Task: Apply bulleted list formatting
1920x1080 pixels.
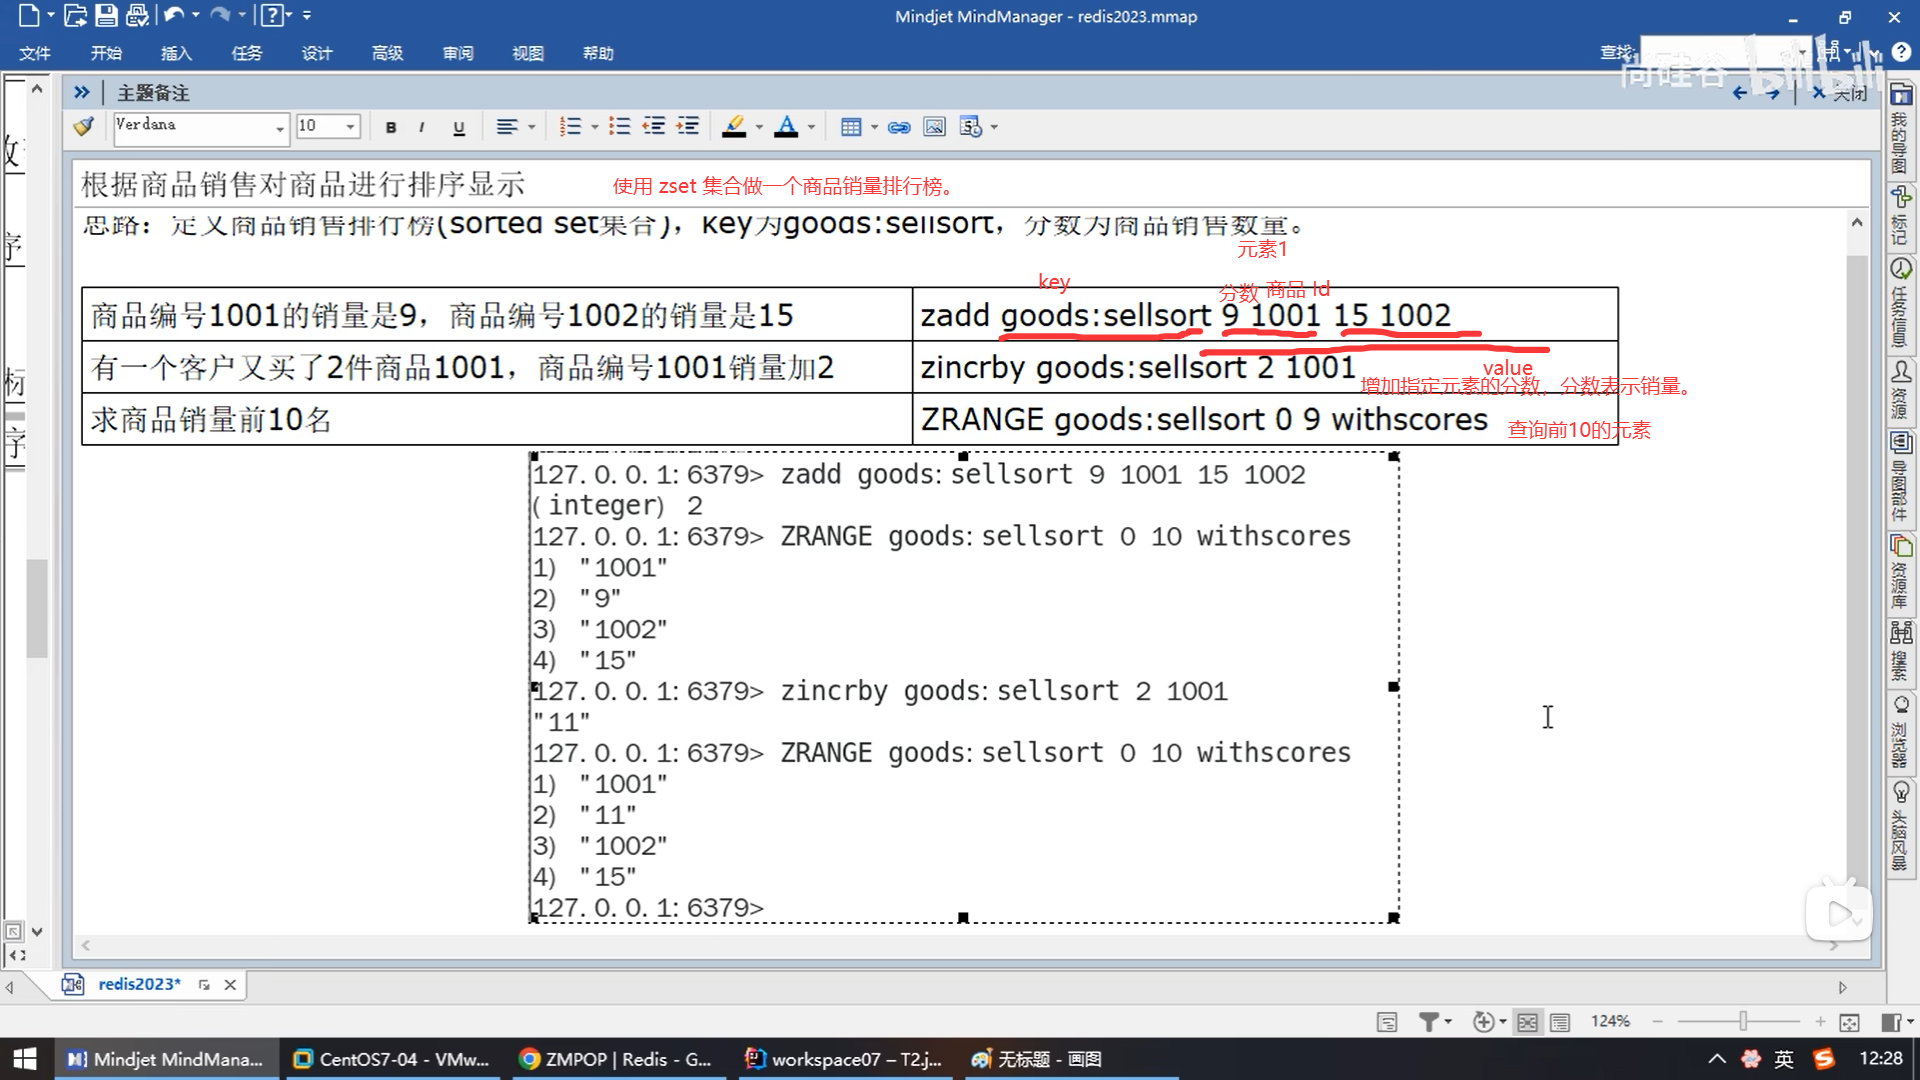Action: pyautogui.click(x=620, y=127)
